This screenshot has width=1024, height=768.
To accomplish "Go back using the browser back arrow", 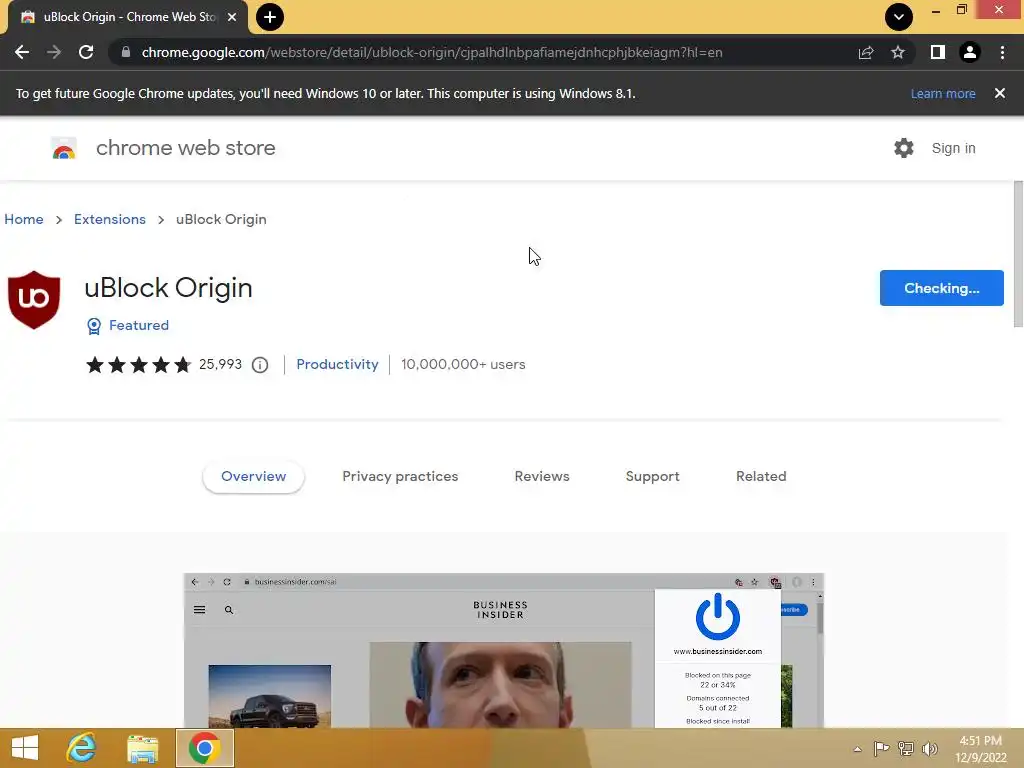I will point(22,52).
